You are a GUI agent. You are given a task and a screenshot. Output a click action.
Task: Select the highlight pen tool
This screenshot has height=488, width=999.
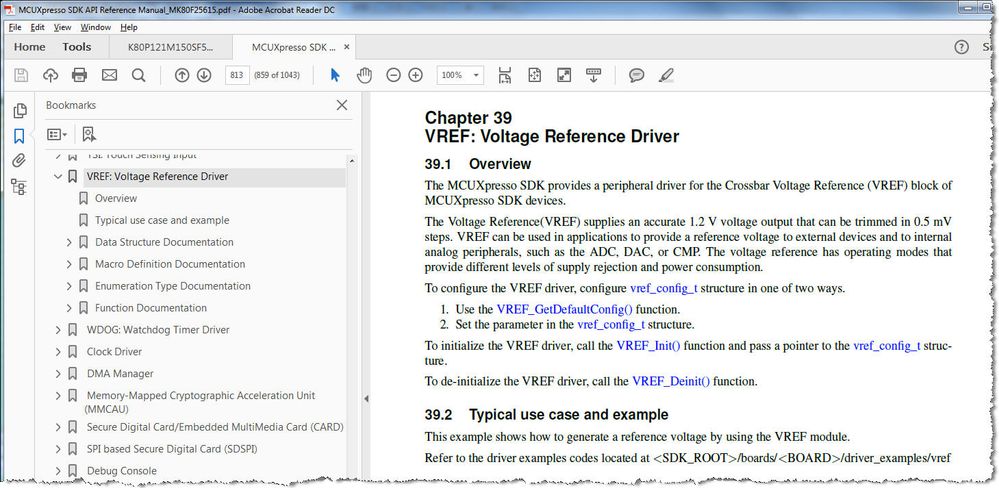666,75
